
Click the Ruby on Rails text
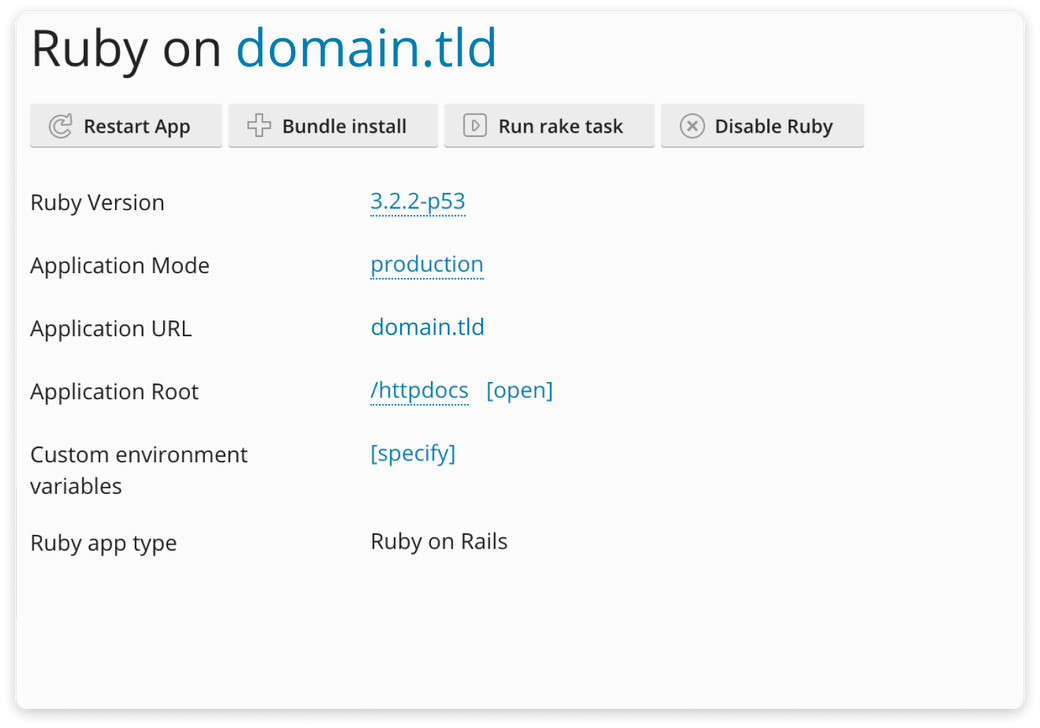[x=439, y=541]
